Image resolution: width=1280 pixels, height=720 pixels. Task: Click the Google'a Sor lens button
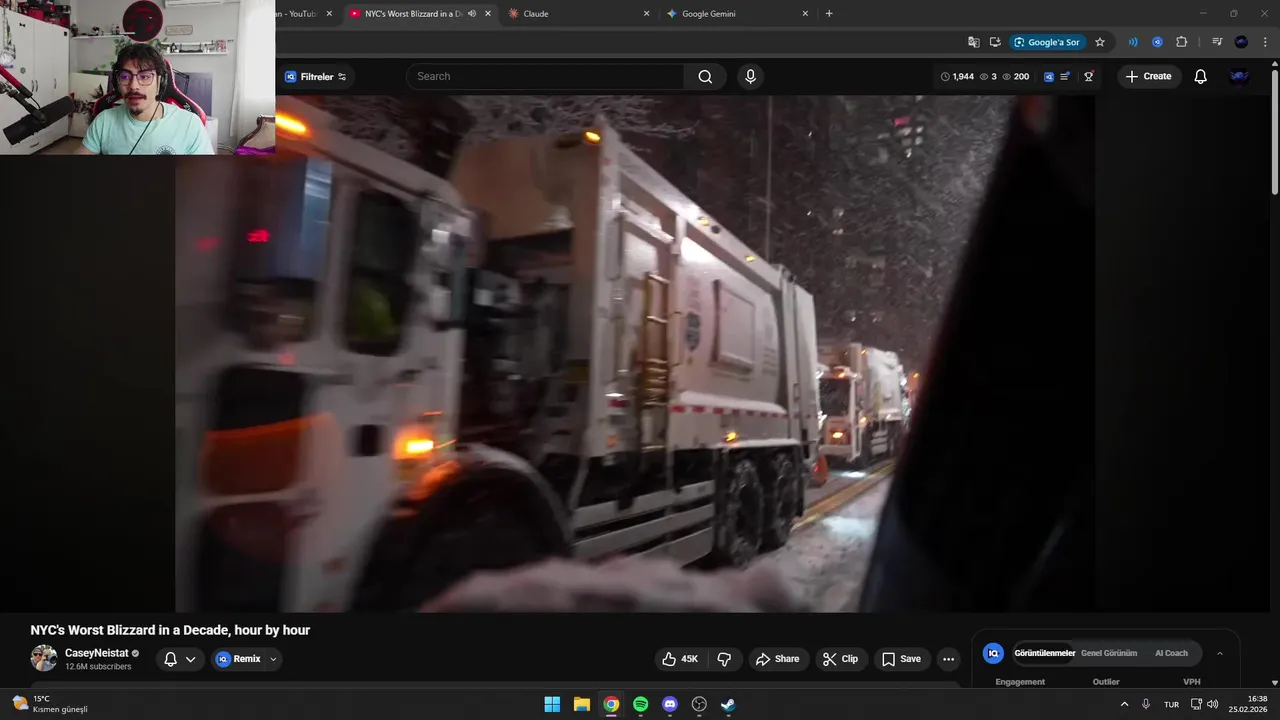[x=1048, y=42]
